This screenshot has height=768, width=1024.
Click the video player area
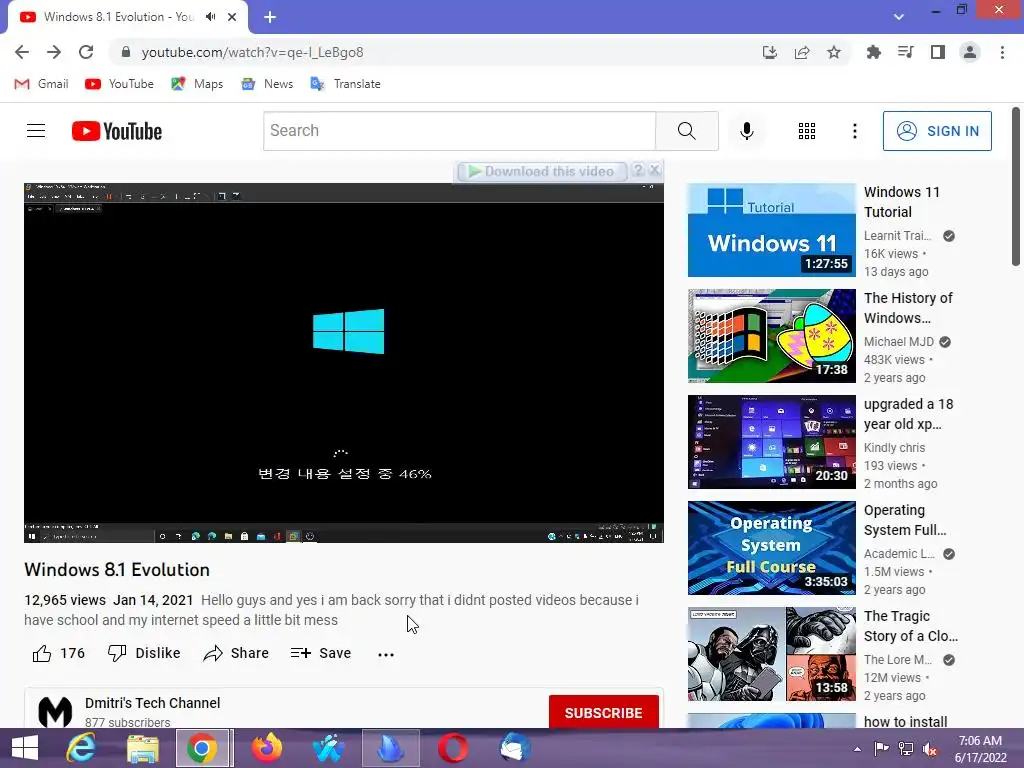click(344, 362)
